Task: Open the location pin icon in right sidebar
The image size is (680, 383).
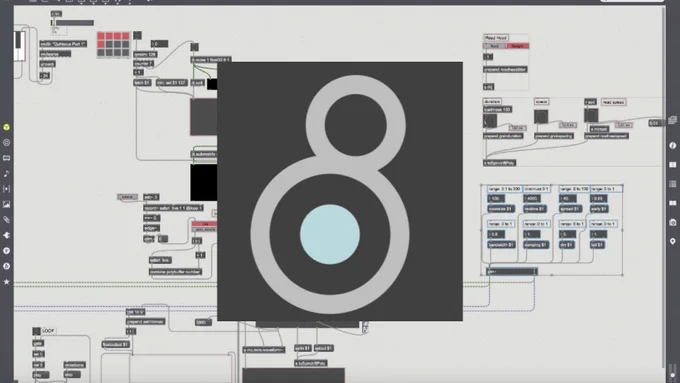Action: click(x=673, y=241)
